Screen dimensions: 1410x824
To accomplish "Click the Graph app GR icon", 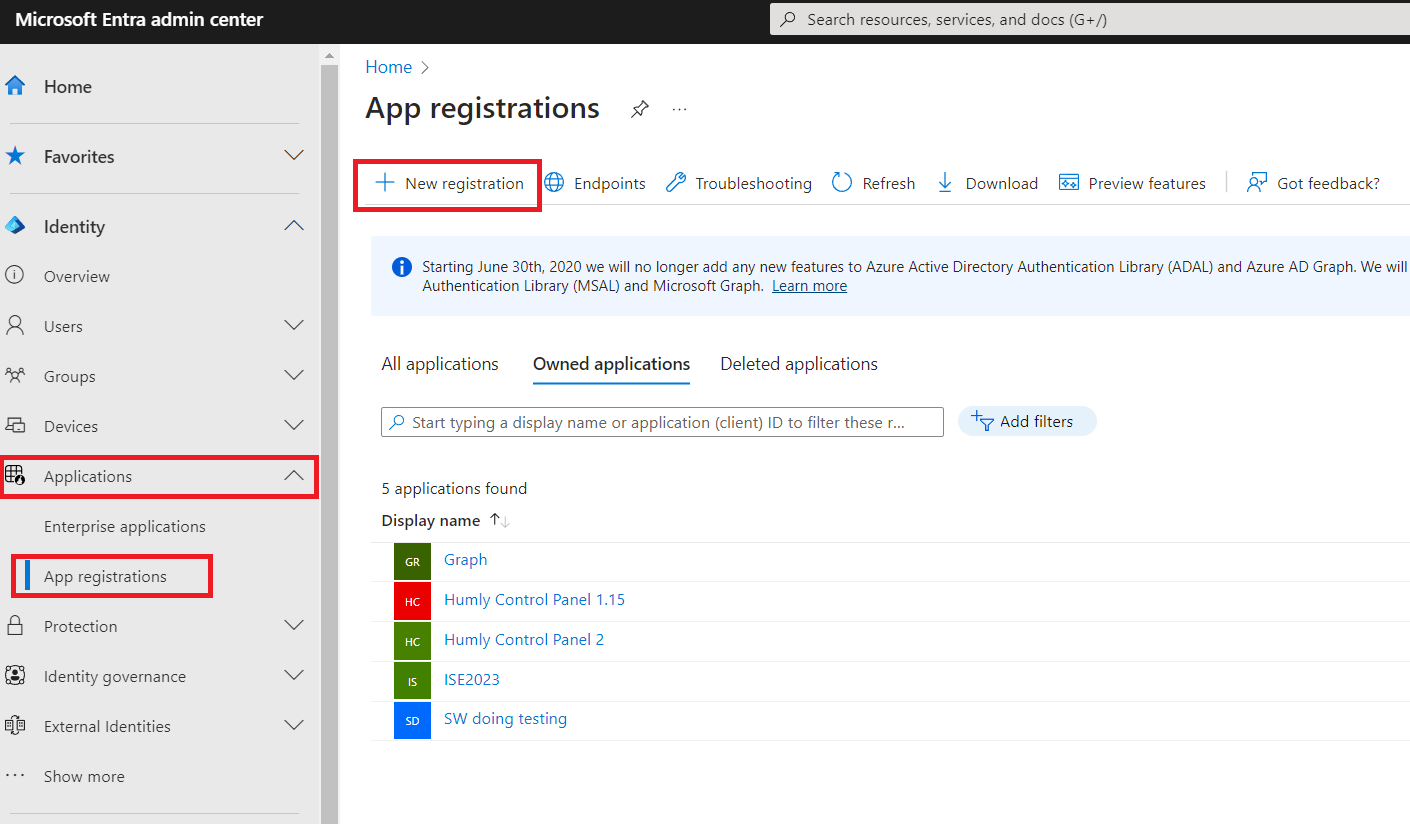I will click(412, 561).
